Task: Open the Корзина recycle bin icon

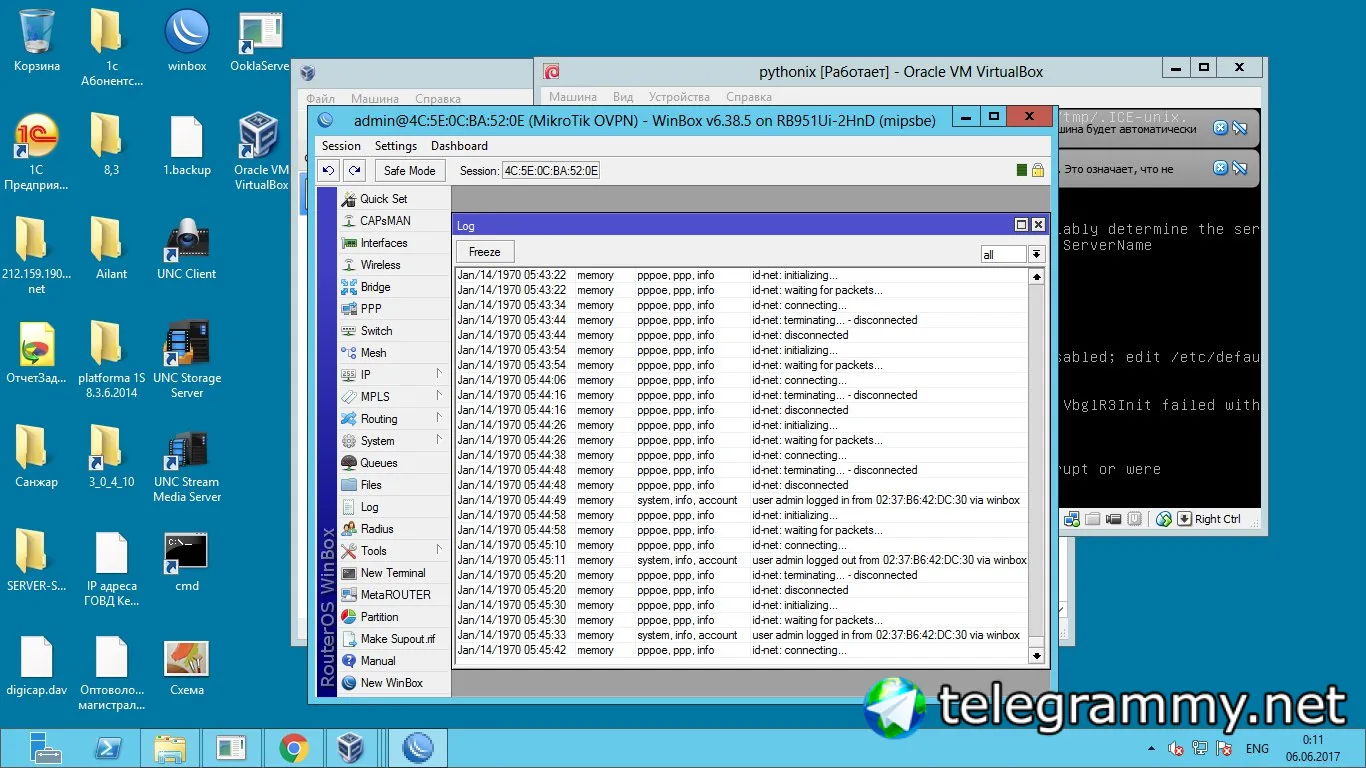Action: tap(37, 41)
